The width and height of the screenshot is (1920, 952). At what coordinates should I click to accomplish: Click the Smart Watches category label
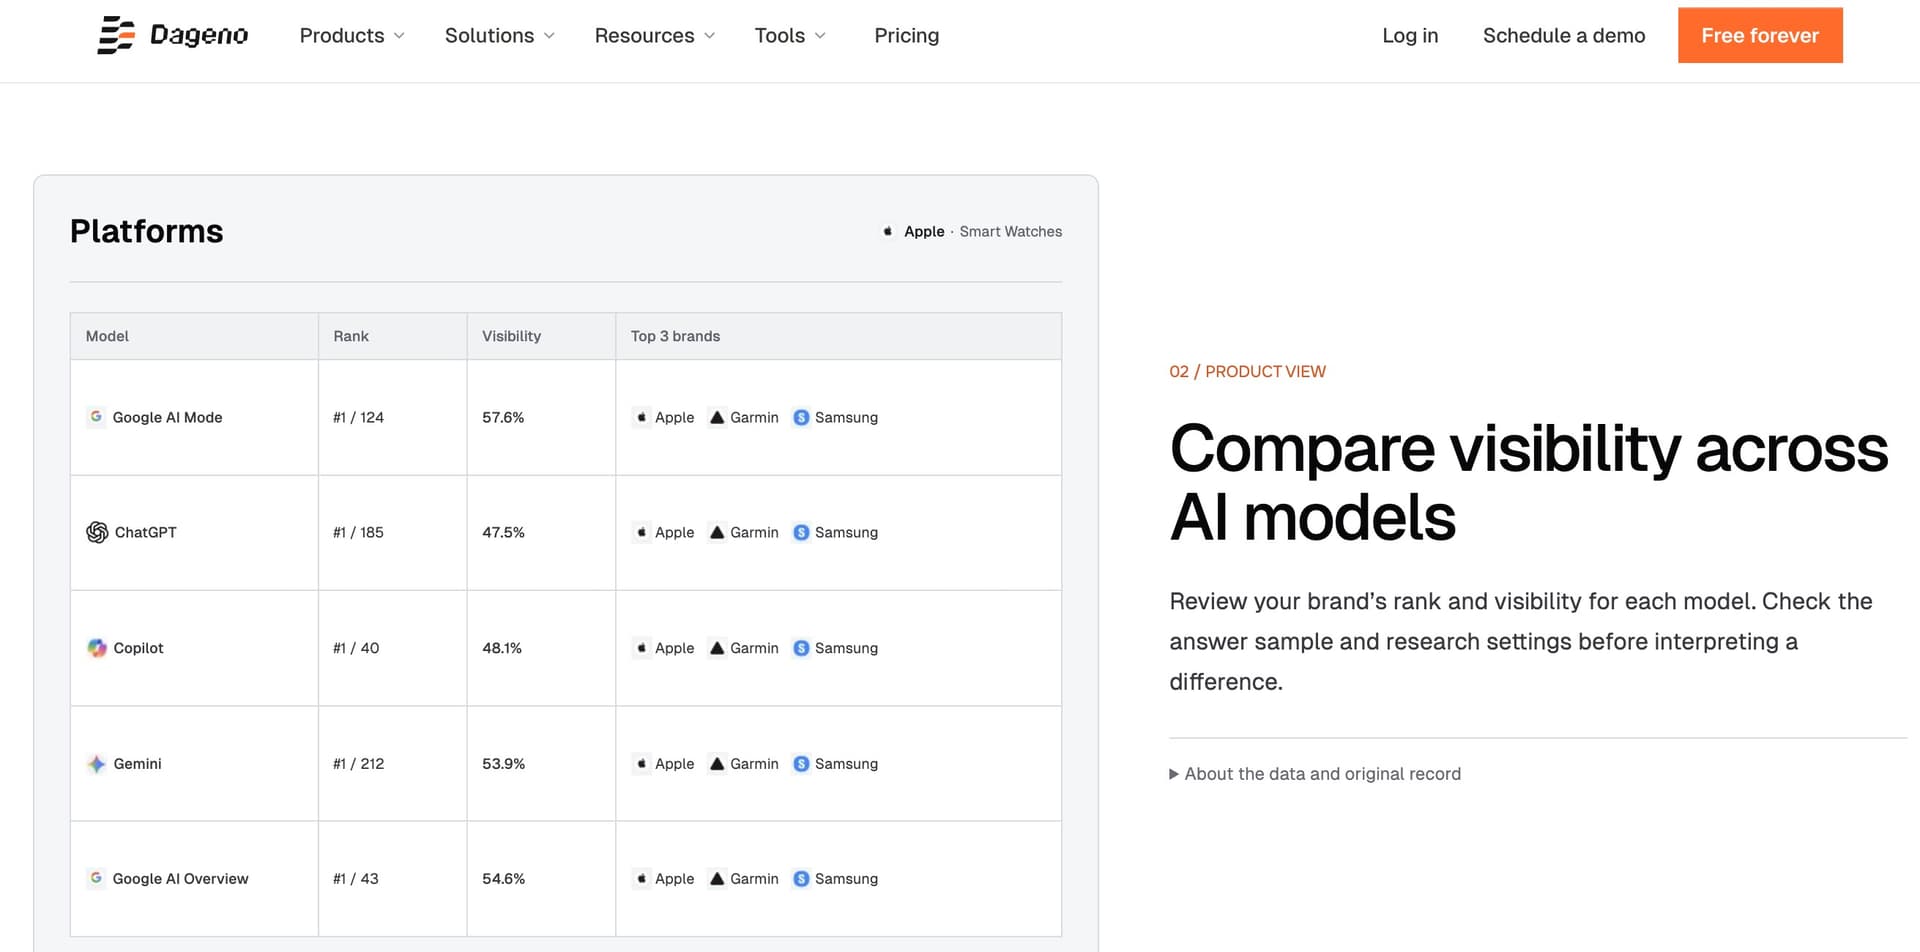point(1011,231)
